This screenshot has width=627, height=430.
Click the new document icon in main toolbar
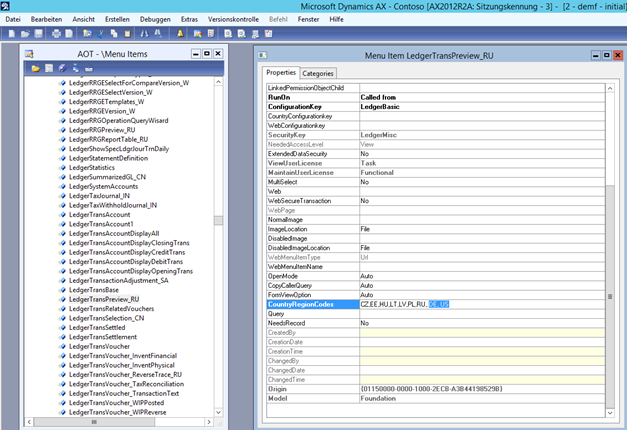pos(11,34)
